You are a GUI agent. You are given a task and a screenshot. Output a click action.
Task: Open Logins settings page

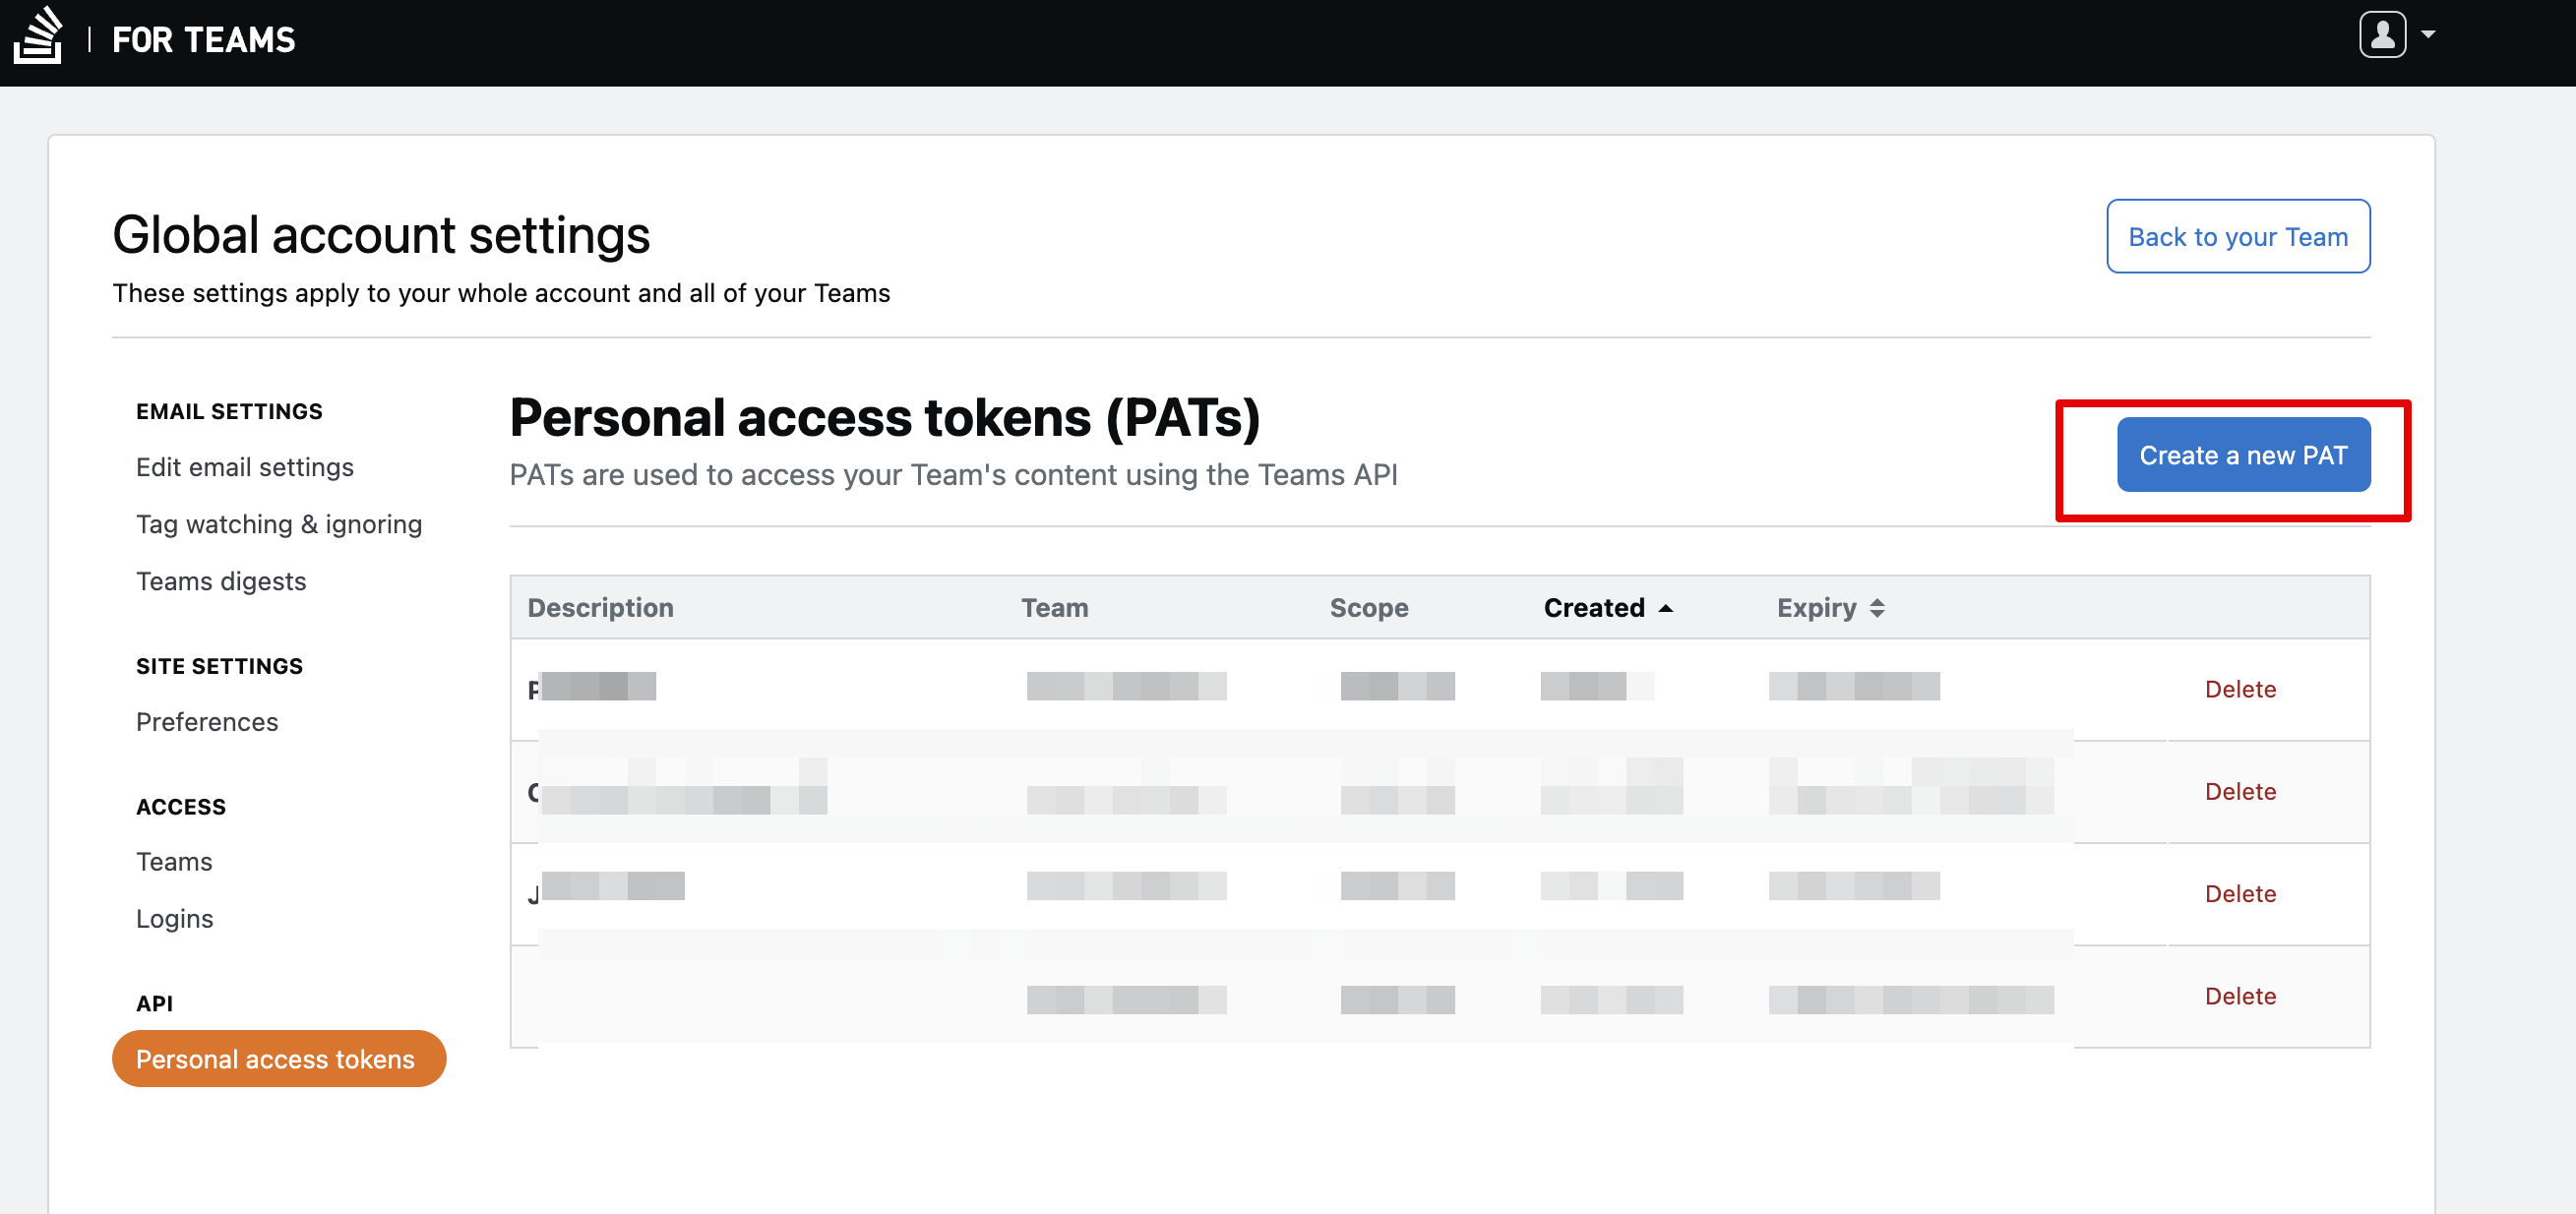(x=174, y=919)
